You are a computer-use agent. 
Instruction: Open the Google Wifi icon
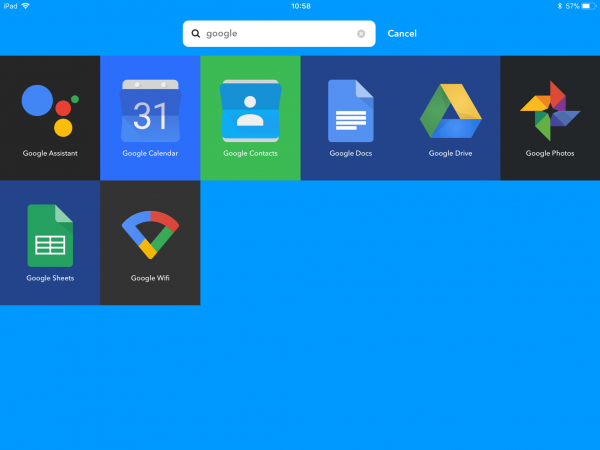click(150, 235)
